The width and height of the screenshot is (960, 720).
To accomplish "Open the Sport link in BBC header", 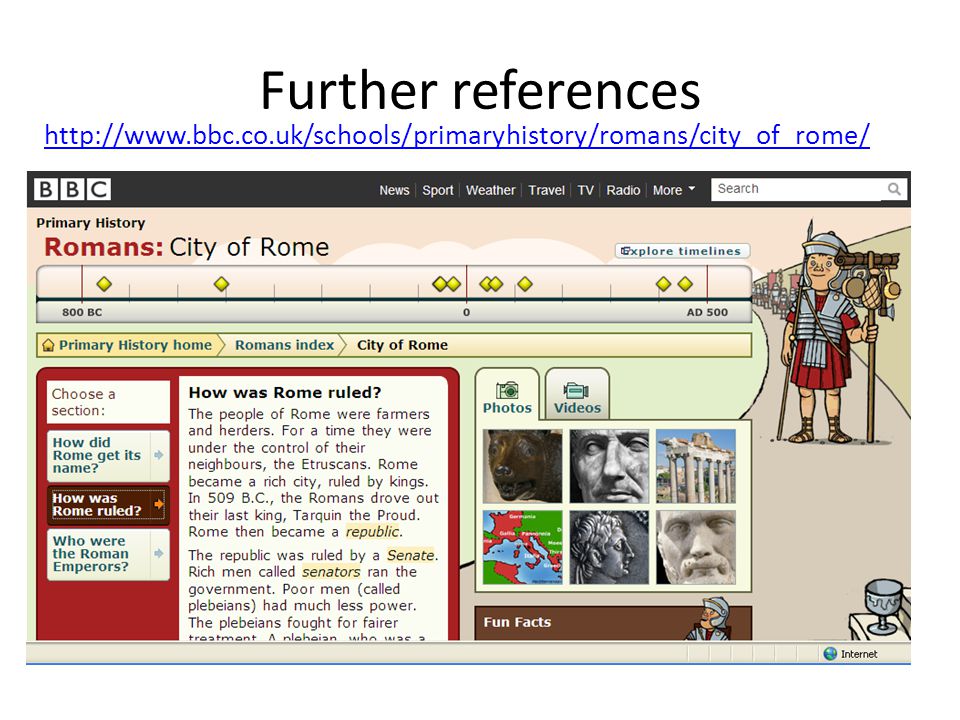I will pyautogui.click(x=438, y=190).
